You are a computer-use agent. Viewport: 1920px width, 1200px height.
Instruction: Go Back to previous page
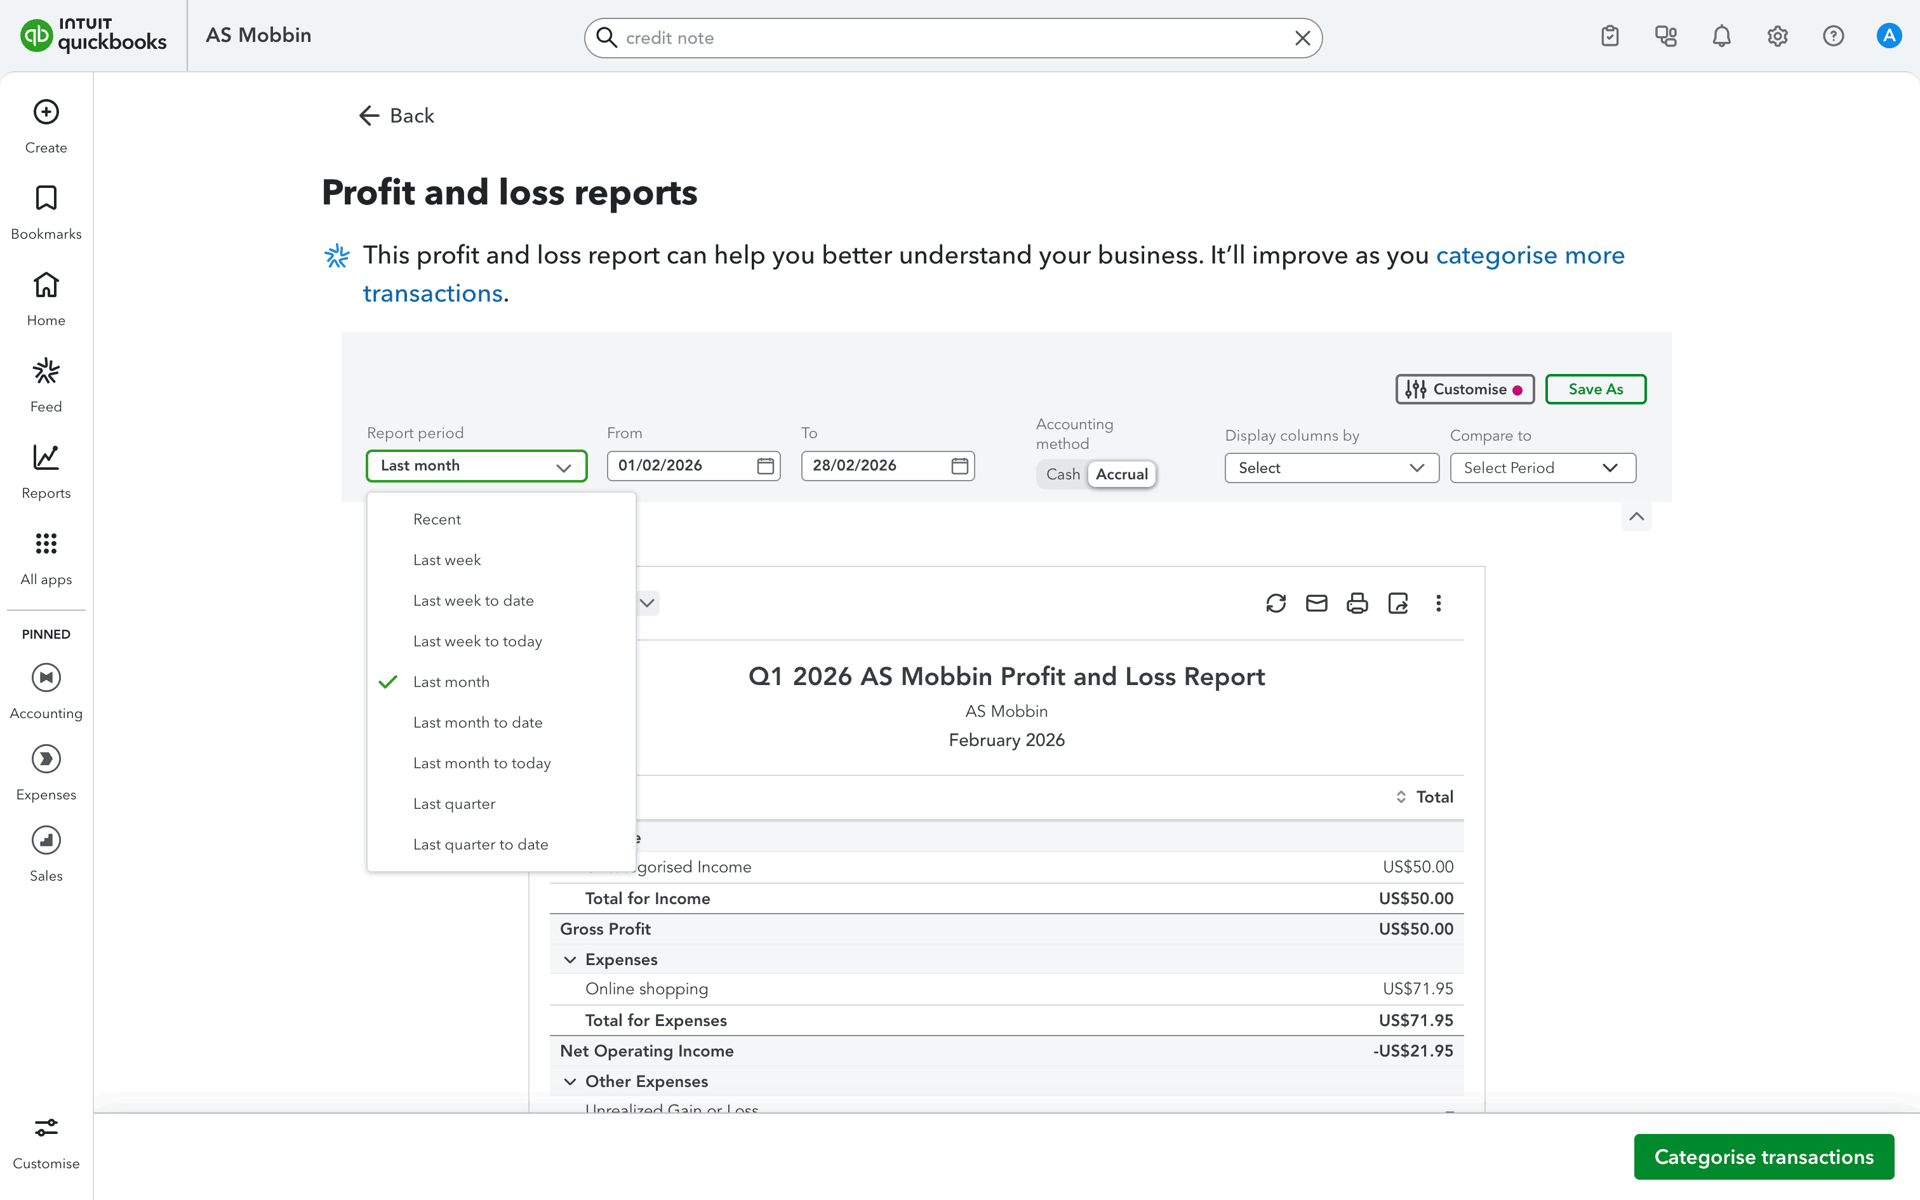[x=396, y=116]
